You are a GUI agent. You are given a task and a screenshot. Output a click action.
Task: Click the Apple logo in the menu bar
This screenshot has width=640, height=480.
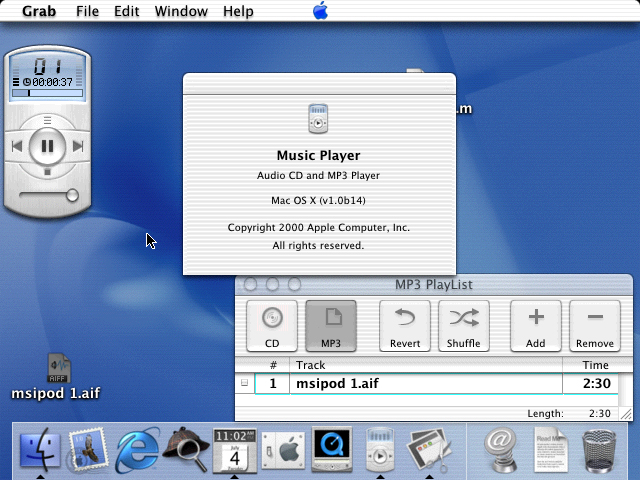(320, 10)
